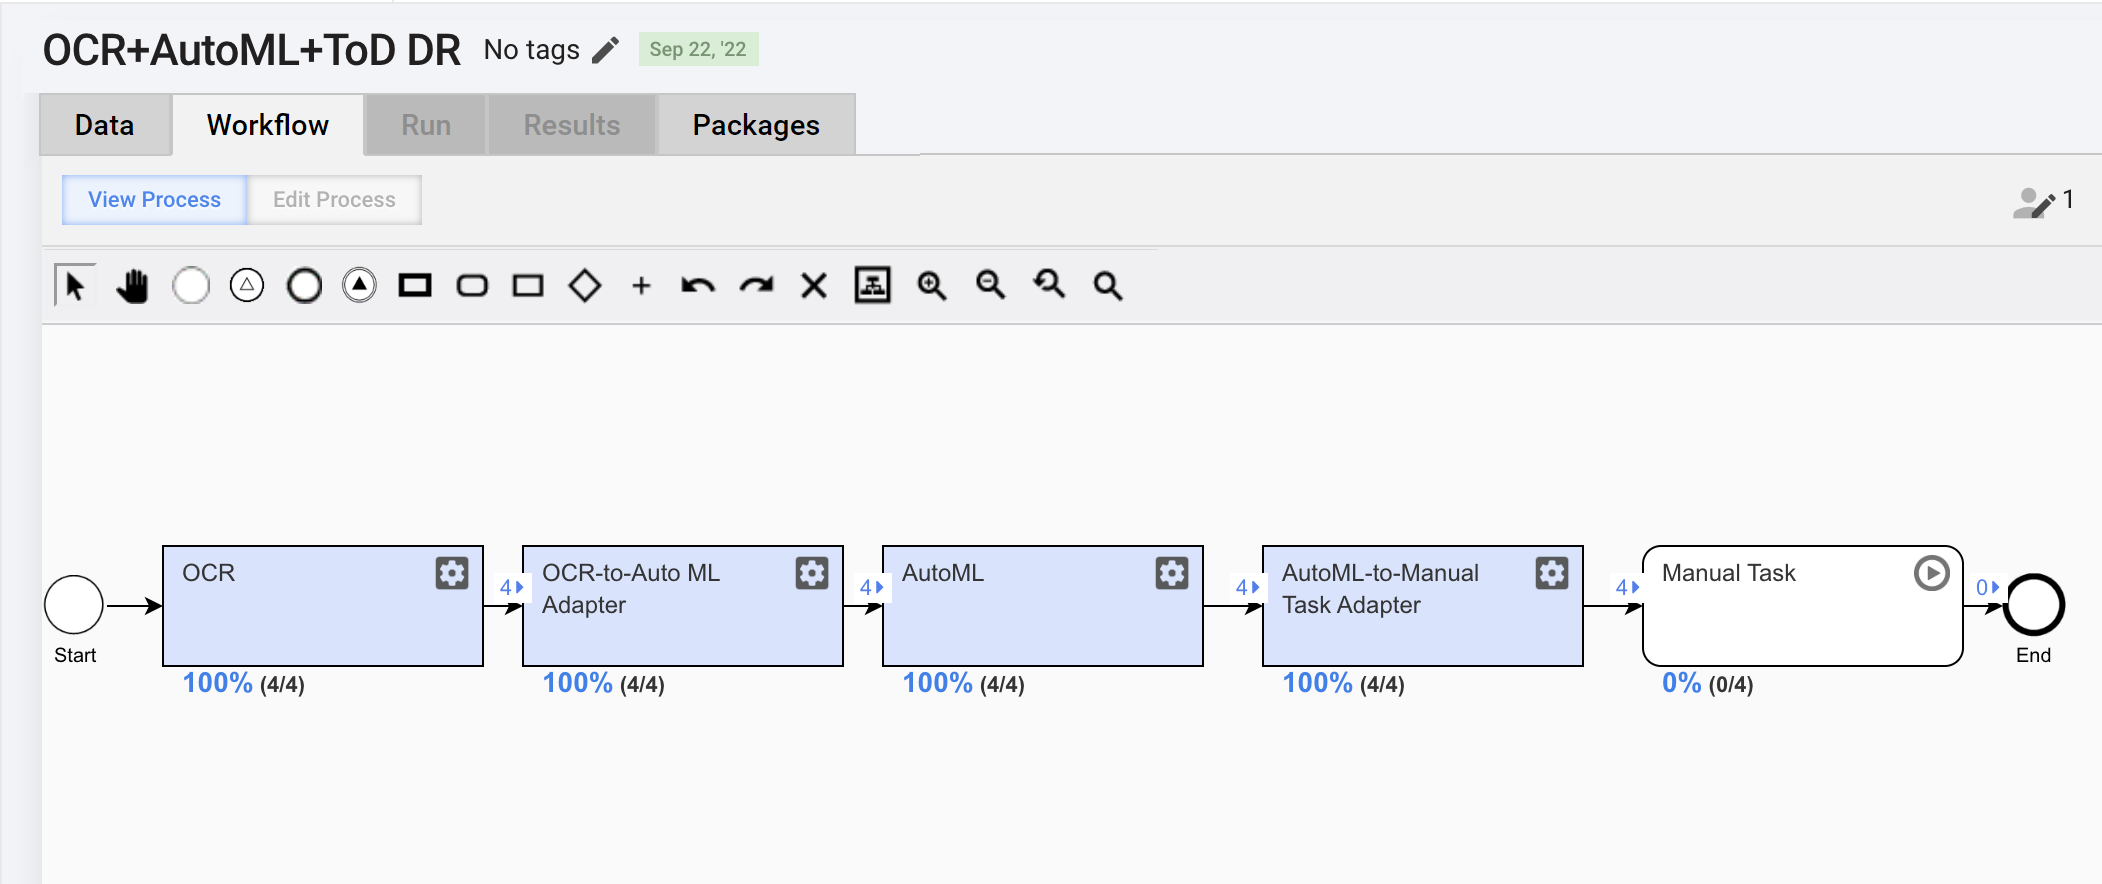Click 100% progress under OCR-to-Auto ML Adapter
This screenshot has height=884, width=2102.
click(x=603, y=684)
